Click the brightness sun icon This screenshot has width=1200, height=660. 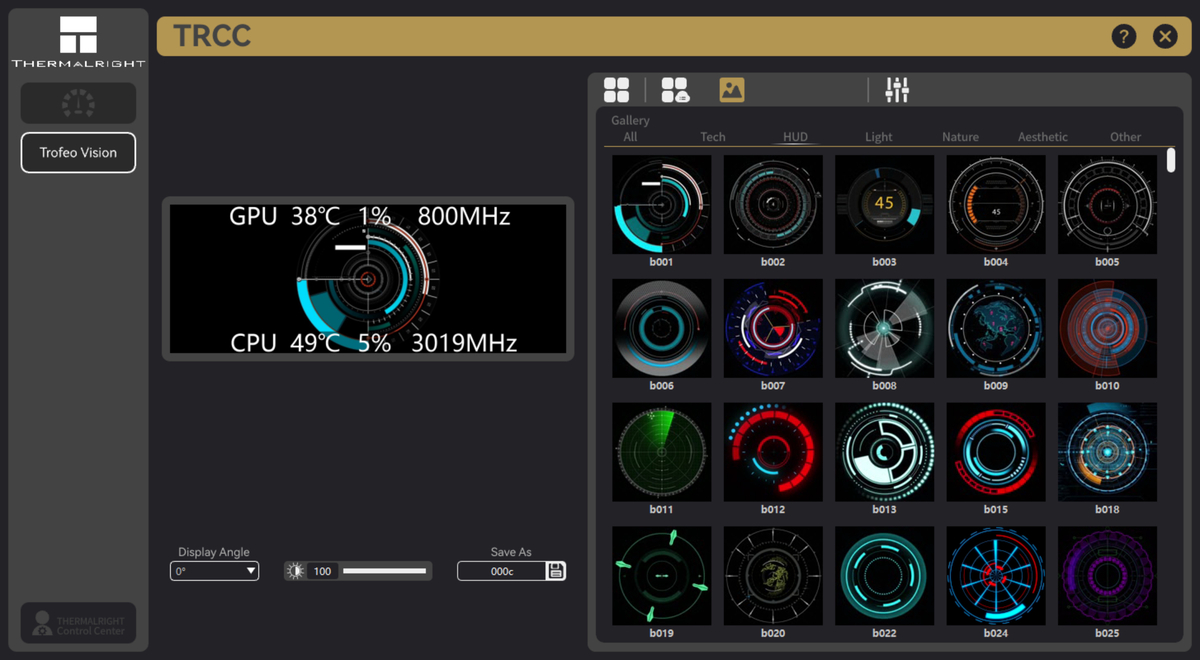tap(295, 571)
